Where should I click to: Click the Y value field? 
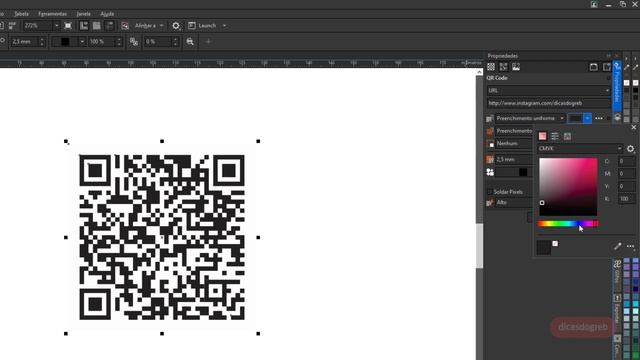point(627,187)
